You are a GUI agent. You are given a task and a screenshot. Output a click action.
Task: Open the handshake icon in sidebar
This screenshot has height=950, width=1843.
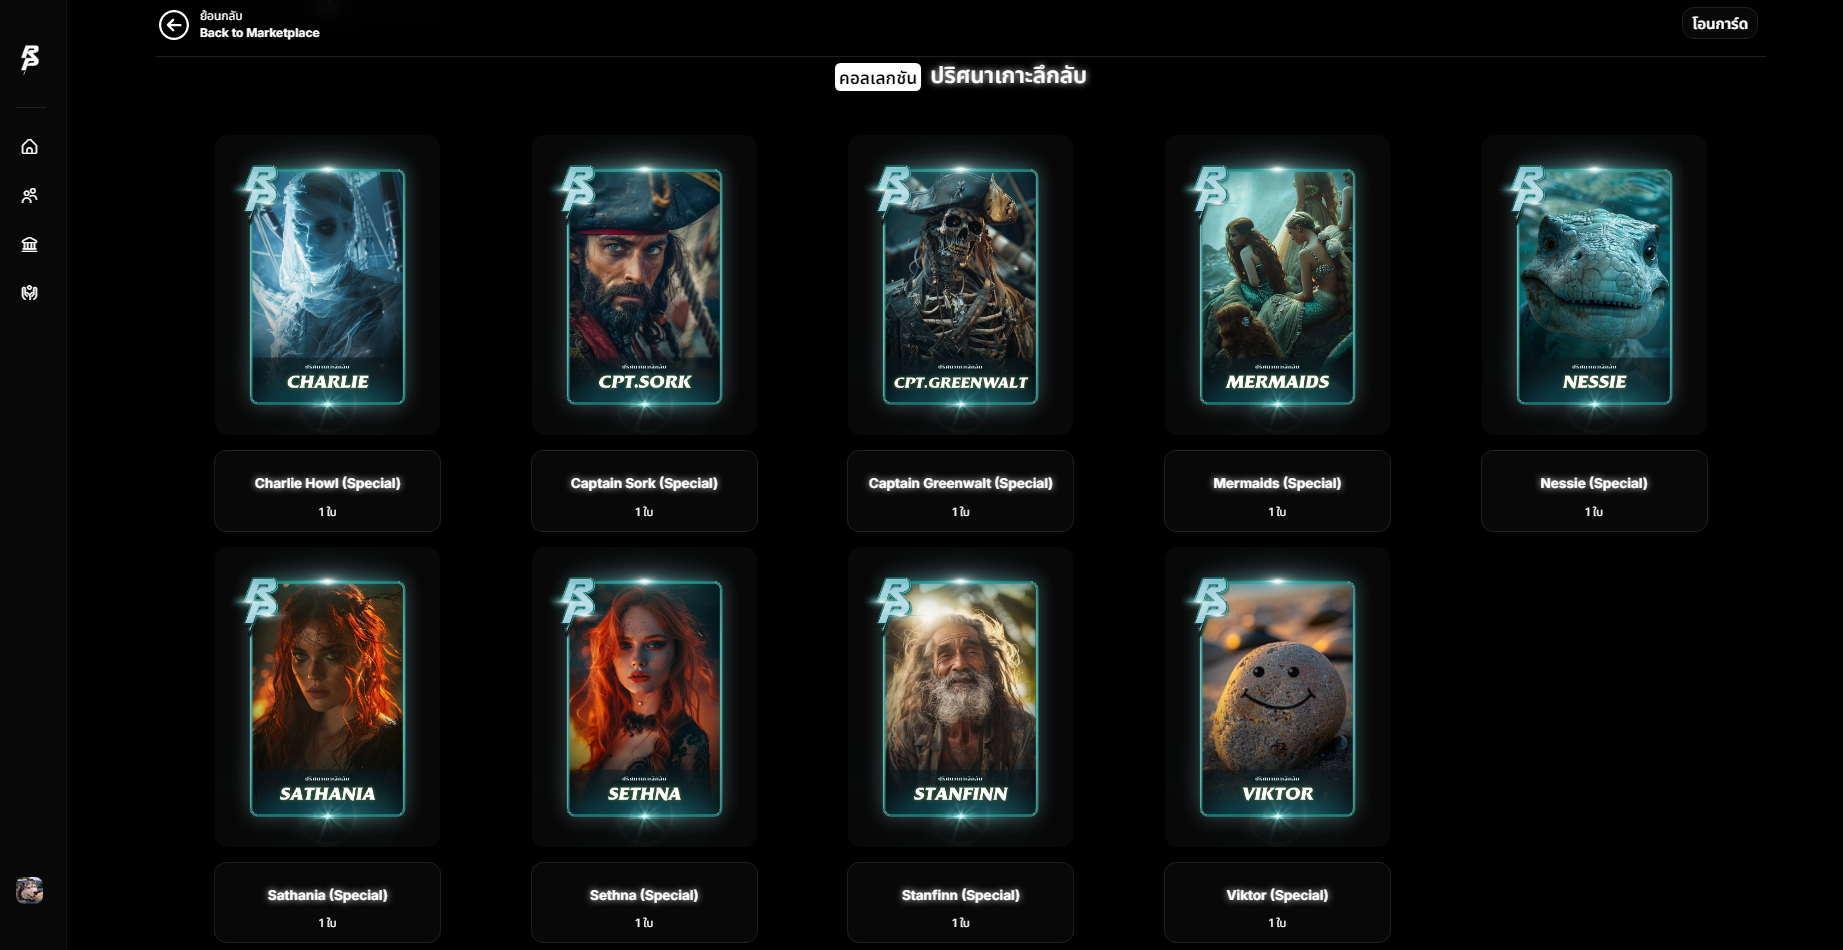(30, 293)
